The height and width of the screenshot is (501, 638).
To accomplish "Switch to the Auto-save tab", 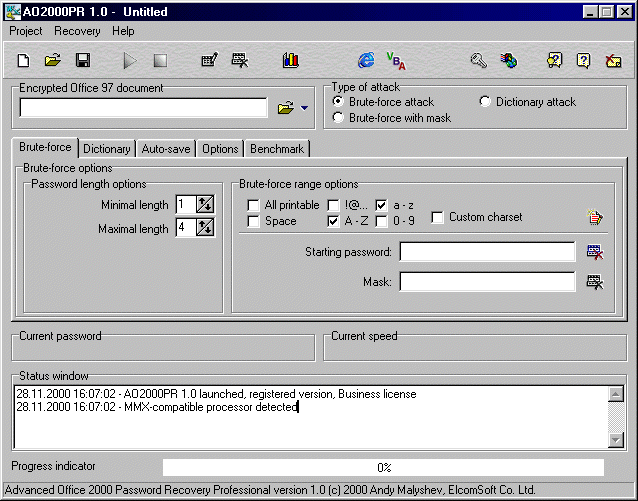I will (x=166, y=149).
